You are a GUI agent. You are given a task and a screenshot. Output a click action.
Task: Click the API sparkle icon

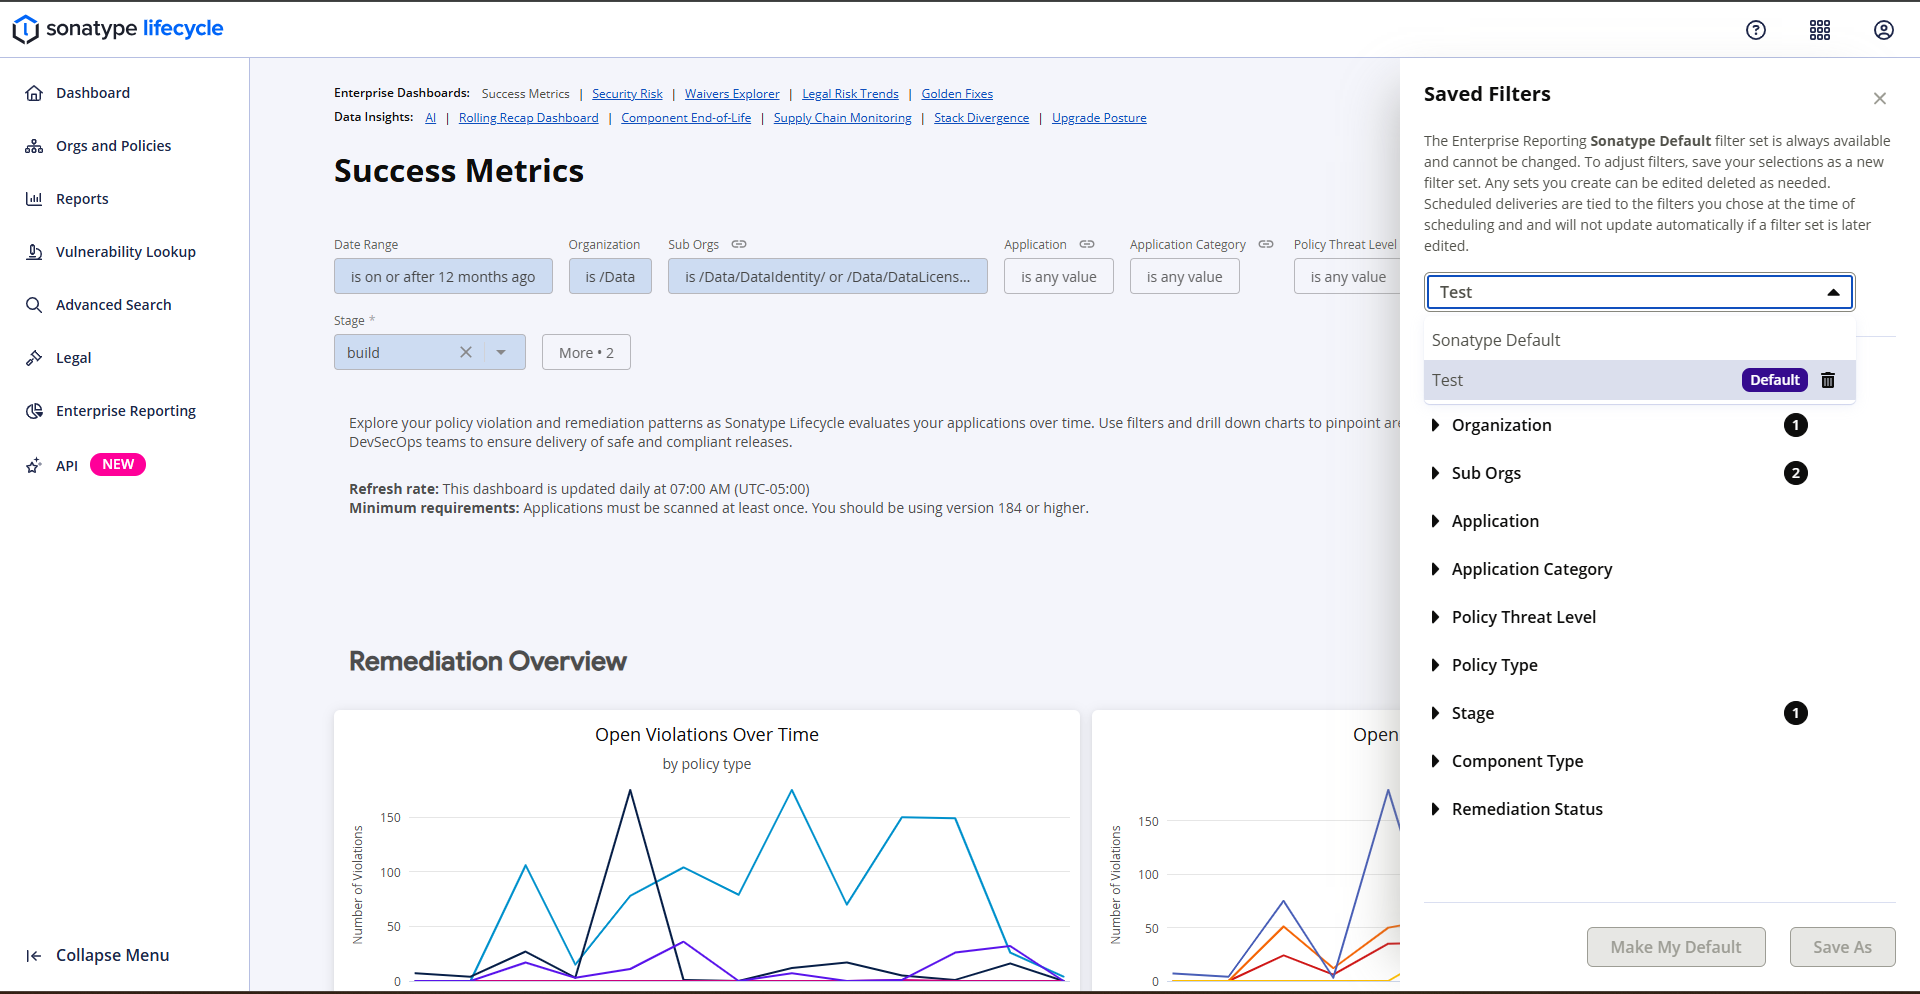pyautogui.click(x=34, y=465)
